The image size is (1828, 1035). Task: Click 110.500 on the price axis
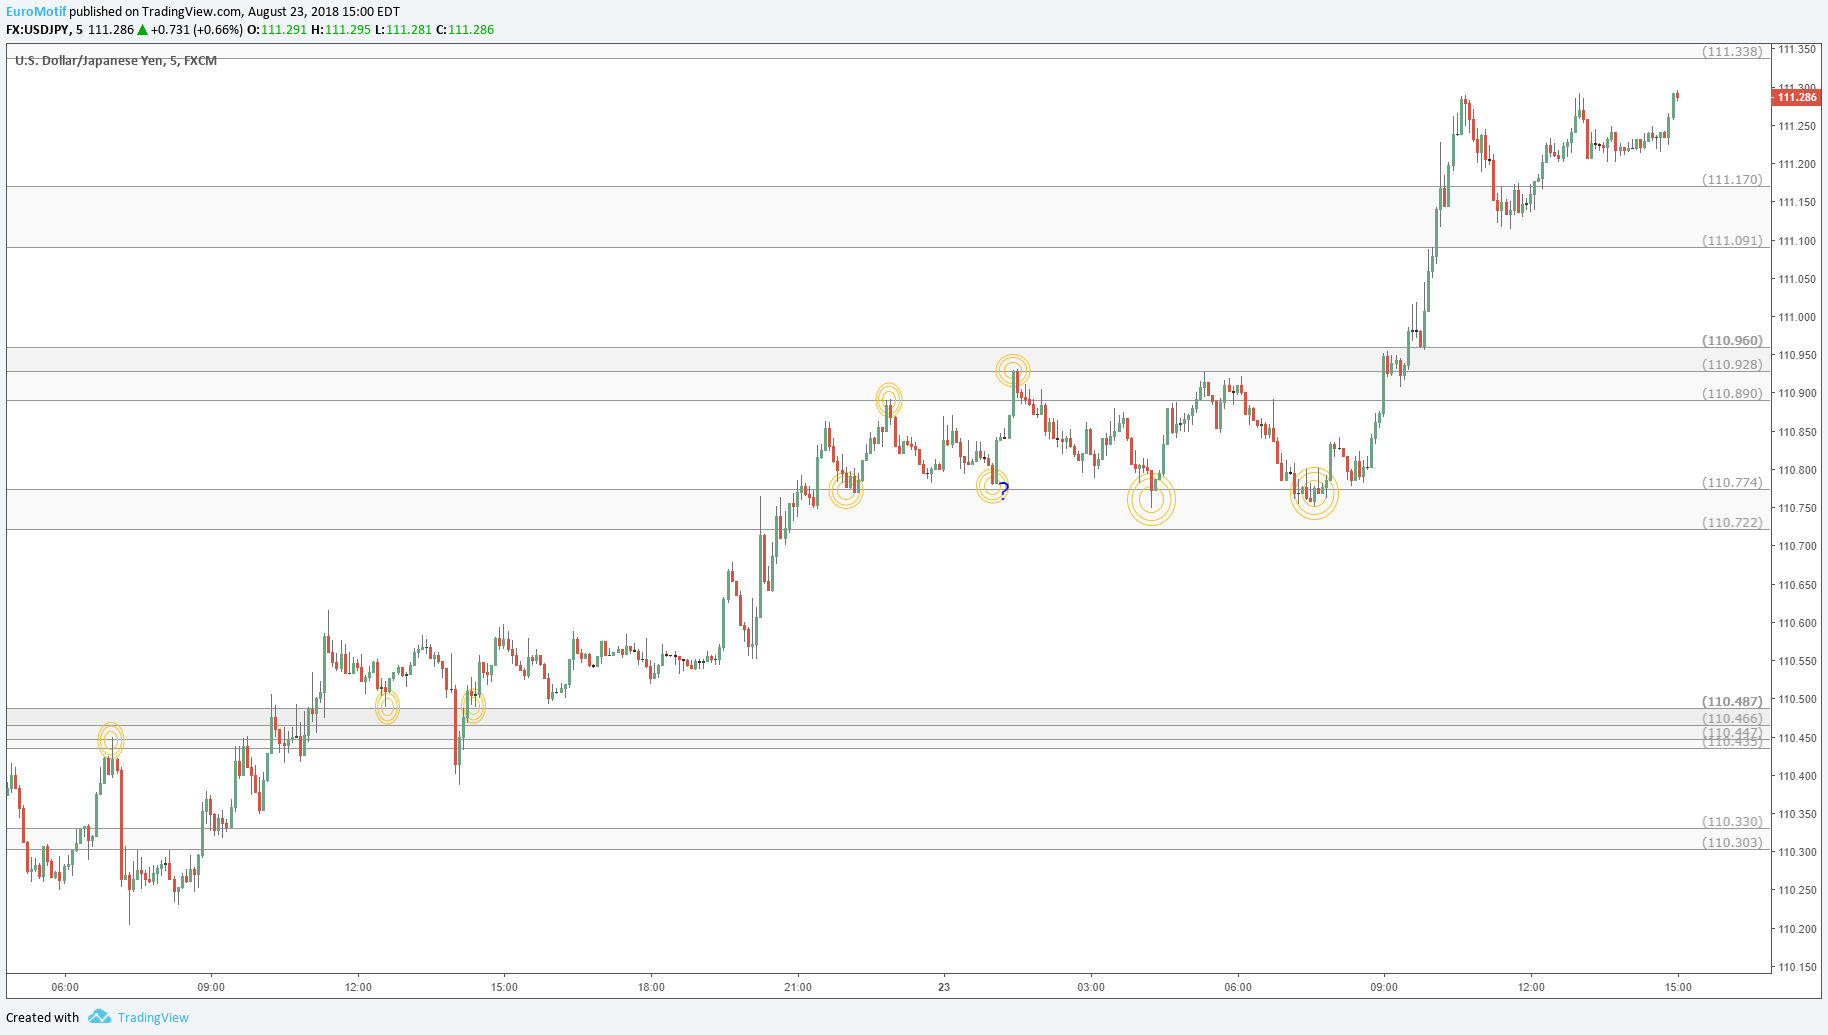point(1797,699)
